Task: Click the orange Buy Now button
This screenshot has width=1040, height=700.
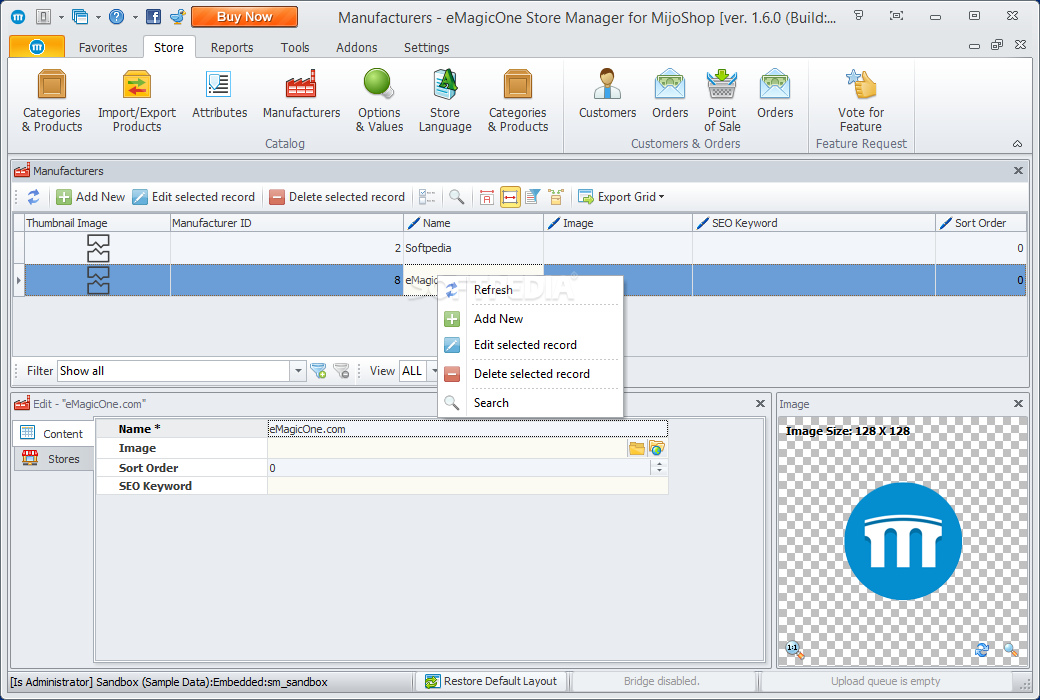Action: (244, 17)
